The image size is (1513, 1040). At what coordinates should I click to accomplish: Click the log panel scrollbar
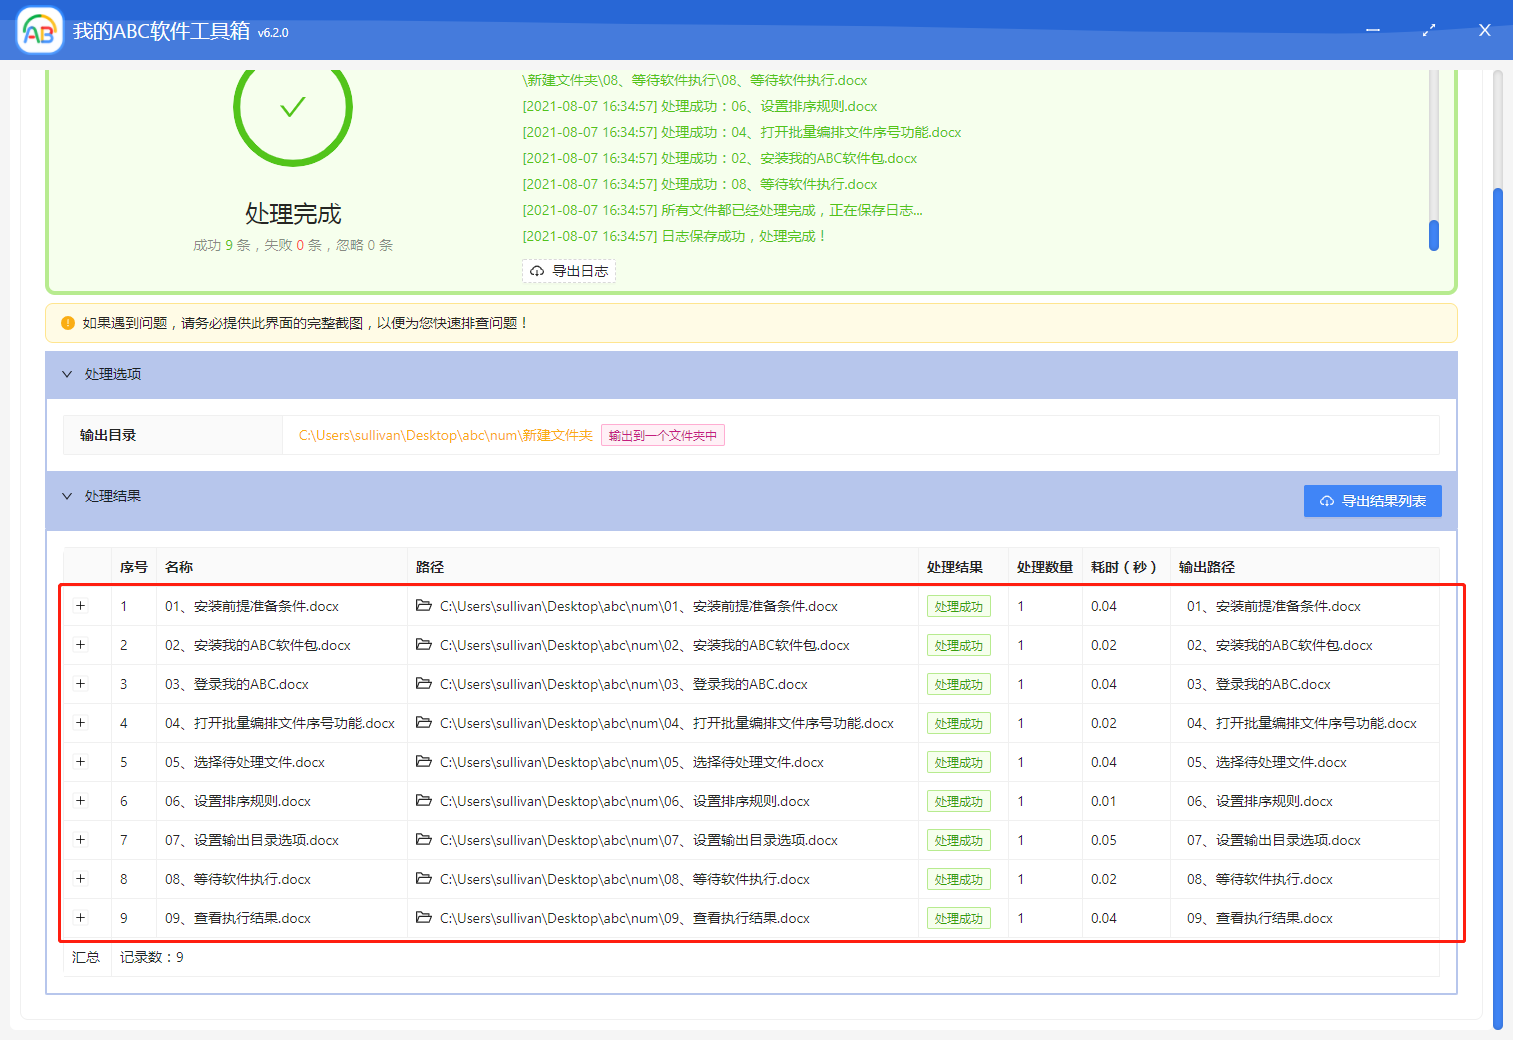coord(1434,235)
